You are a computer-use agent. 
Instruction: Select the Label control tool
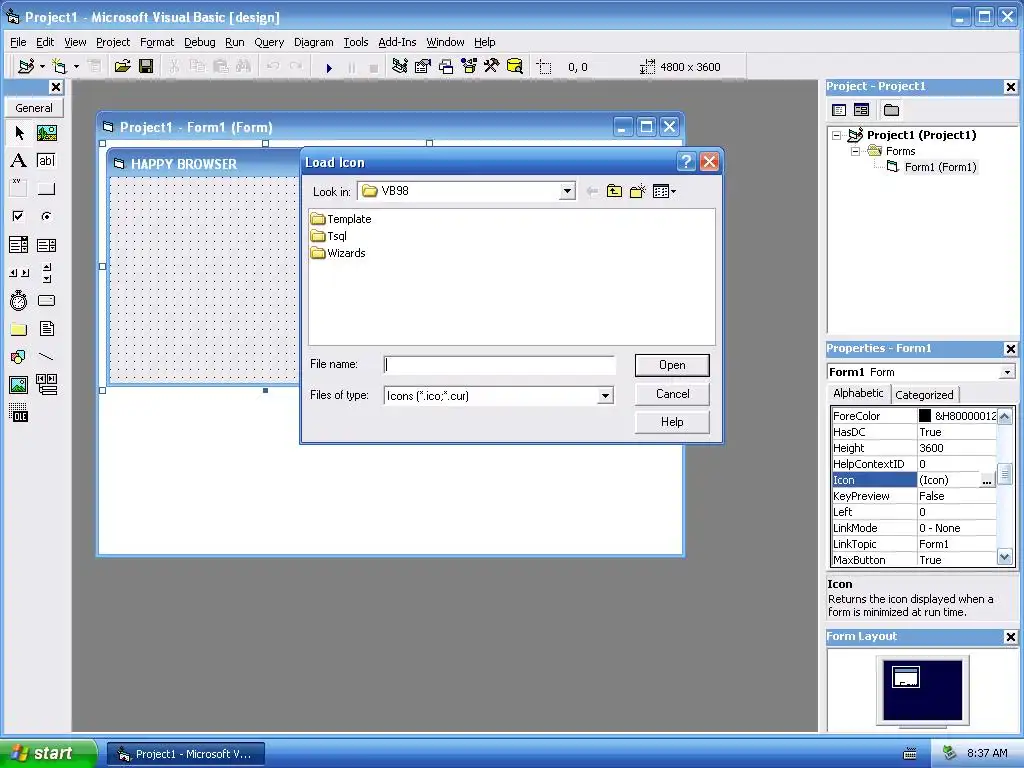click(19, 161)
